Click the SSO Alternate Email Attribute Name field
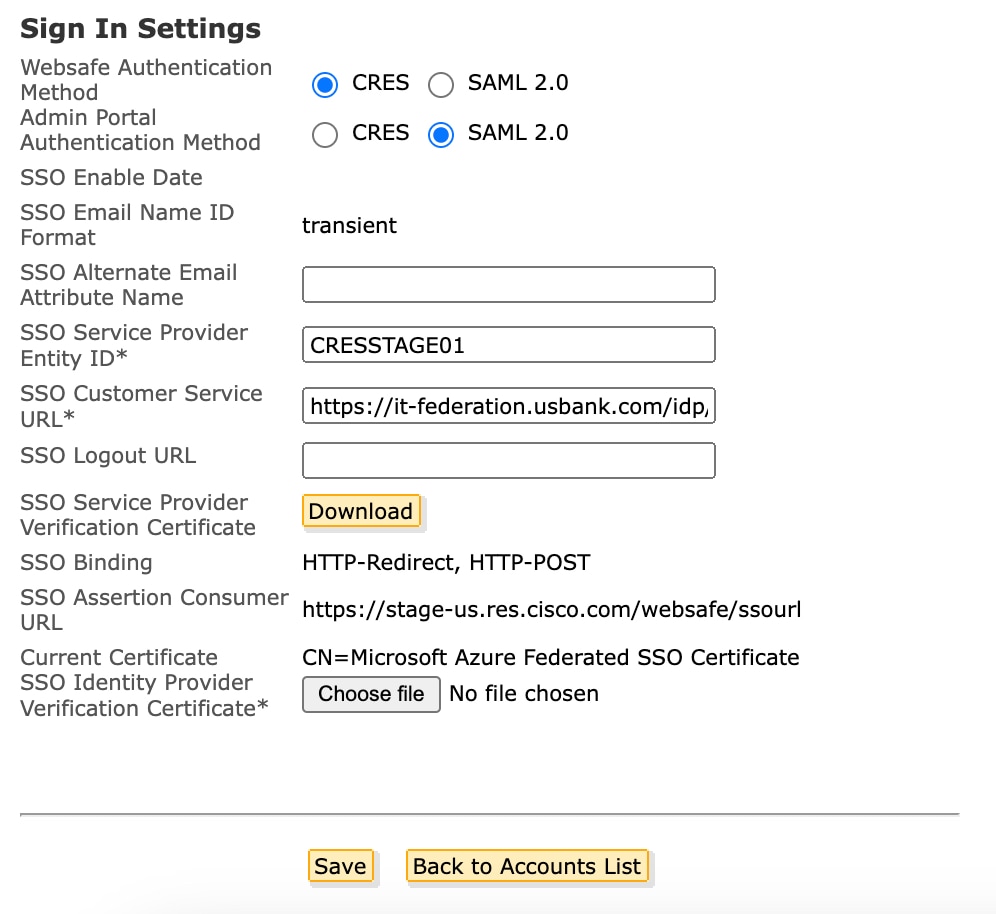Viewport: 996px width, 914px height. [508, 284]
